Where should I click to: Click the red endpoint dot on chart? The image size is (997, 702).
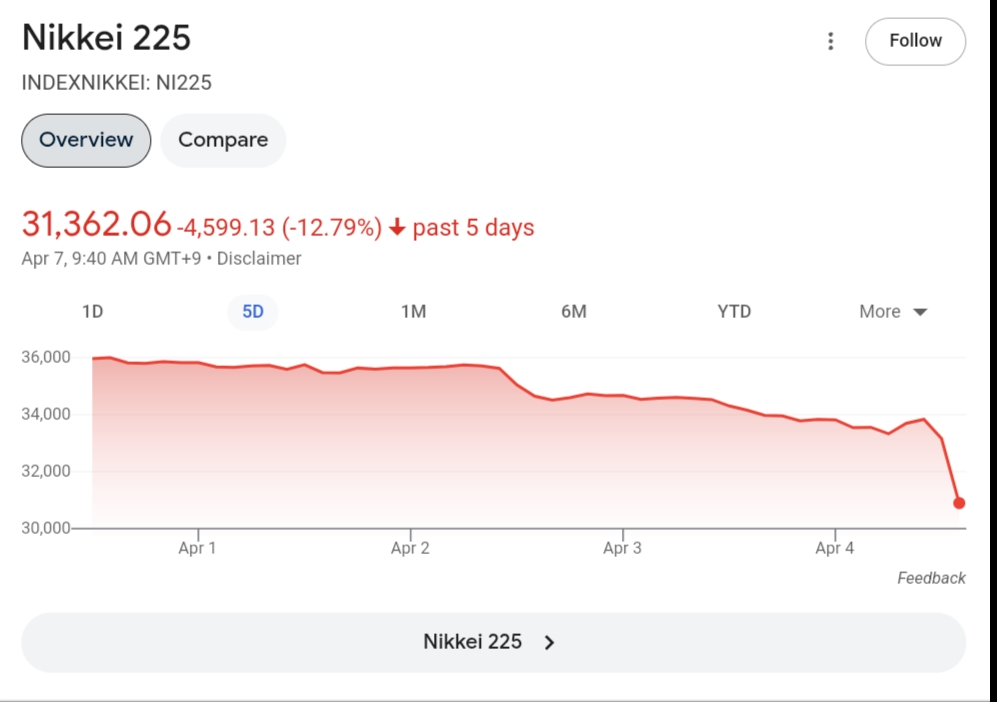point(959,503)
